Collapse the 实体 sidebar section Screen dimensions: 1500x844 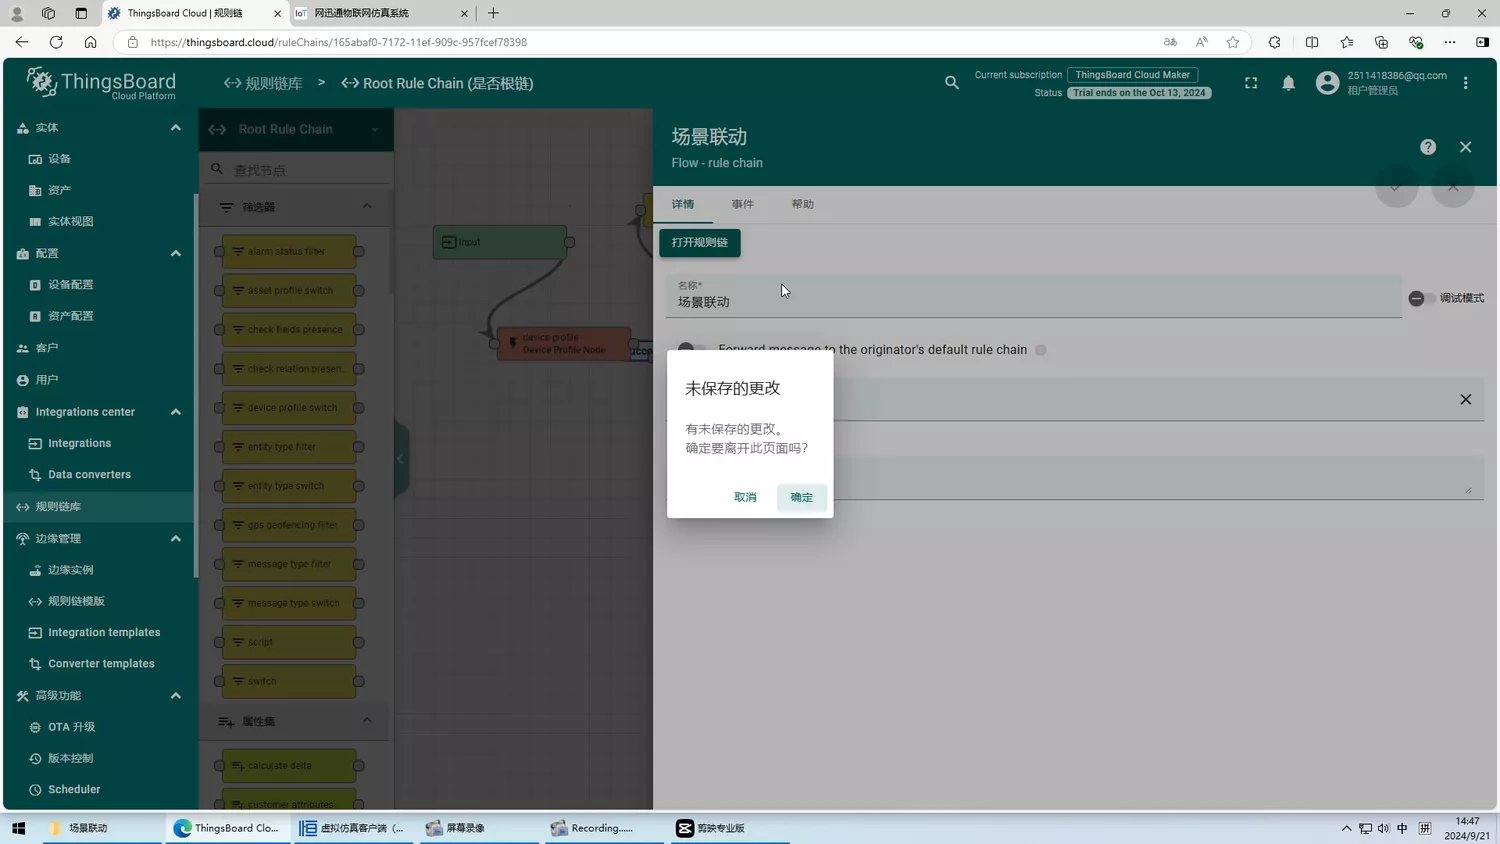click(175, 128)
